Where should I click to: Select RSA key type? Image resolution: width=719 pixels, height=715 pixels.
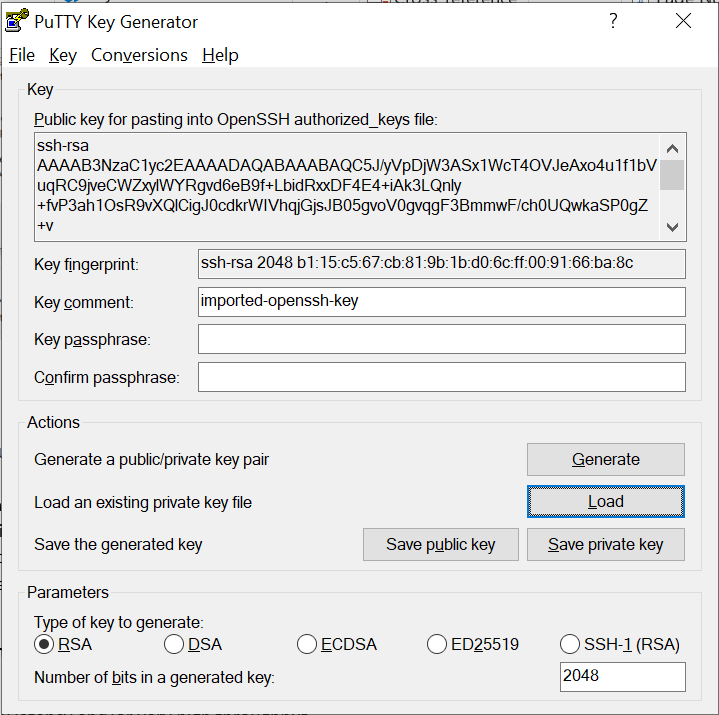(44, 644)
